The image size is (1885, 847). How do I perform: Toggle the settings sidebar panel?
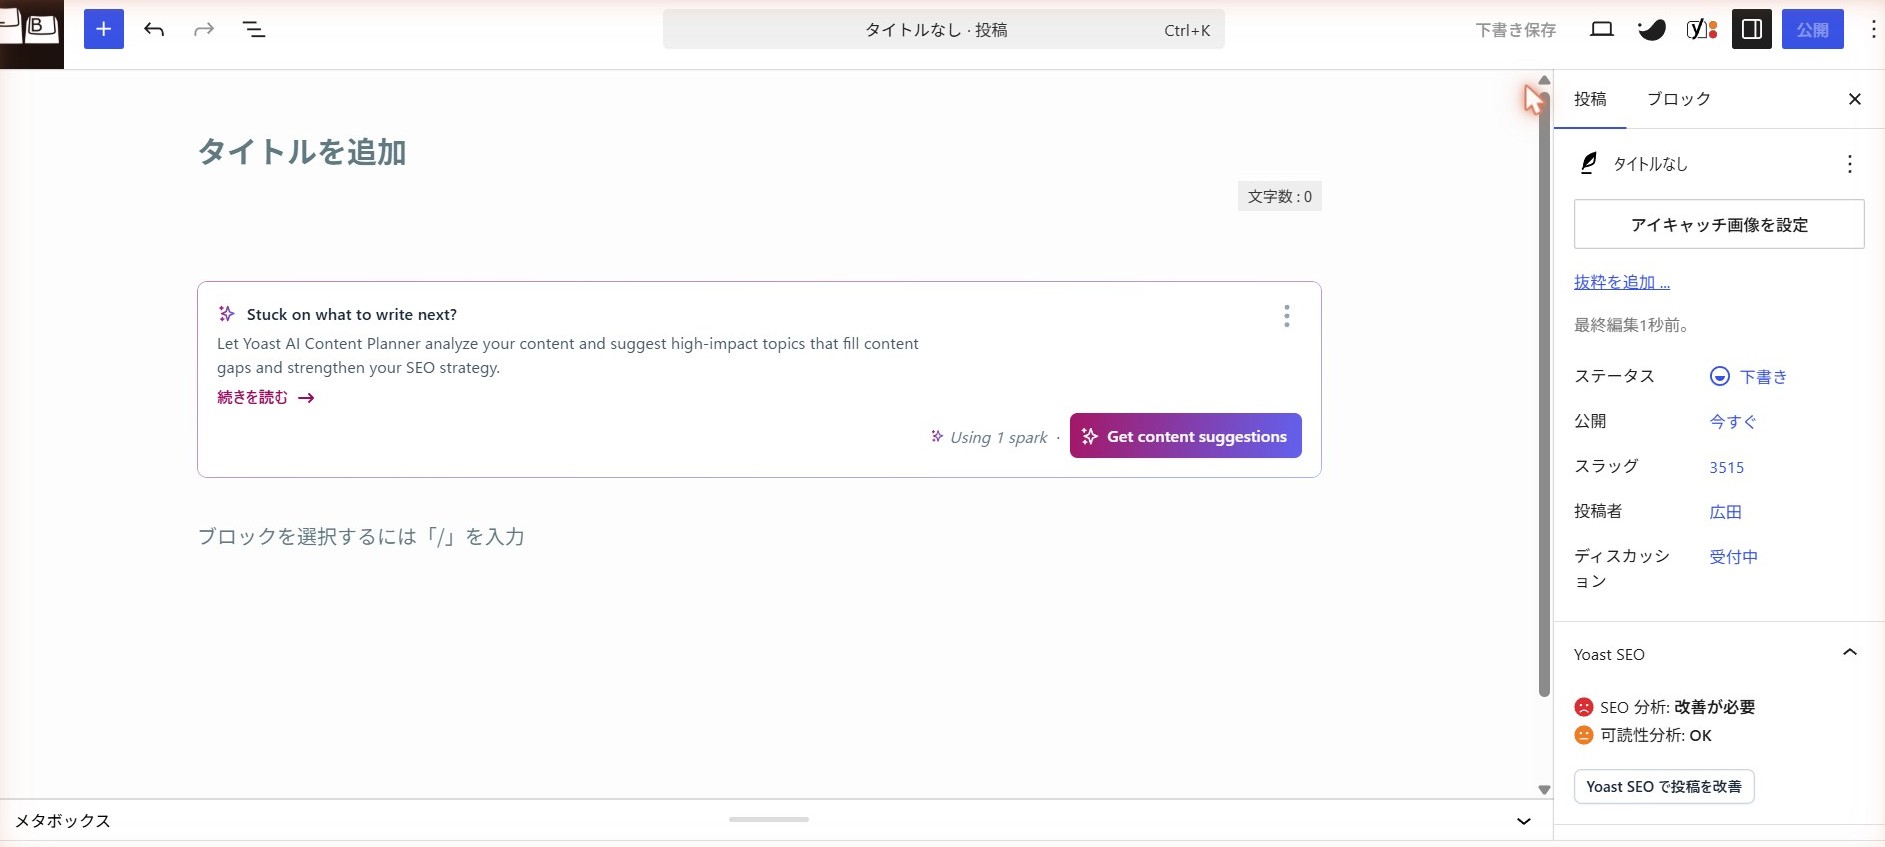click(x=1752, y=29)
